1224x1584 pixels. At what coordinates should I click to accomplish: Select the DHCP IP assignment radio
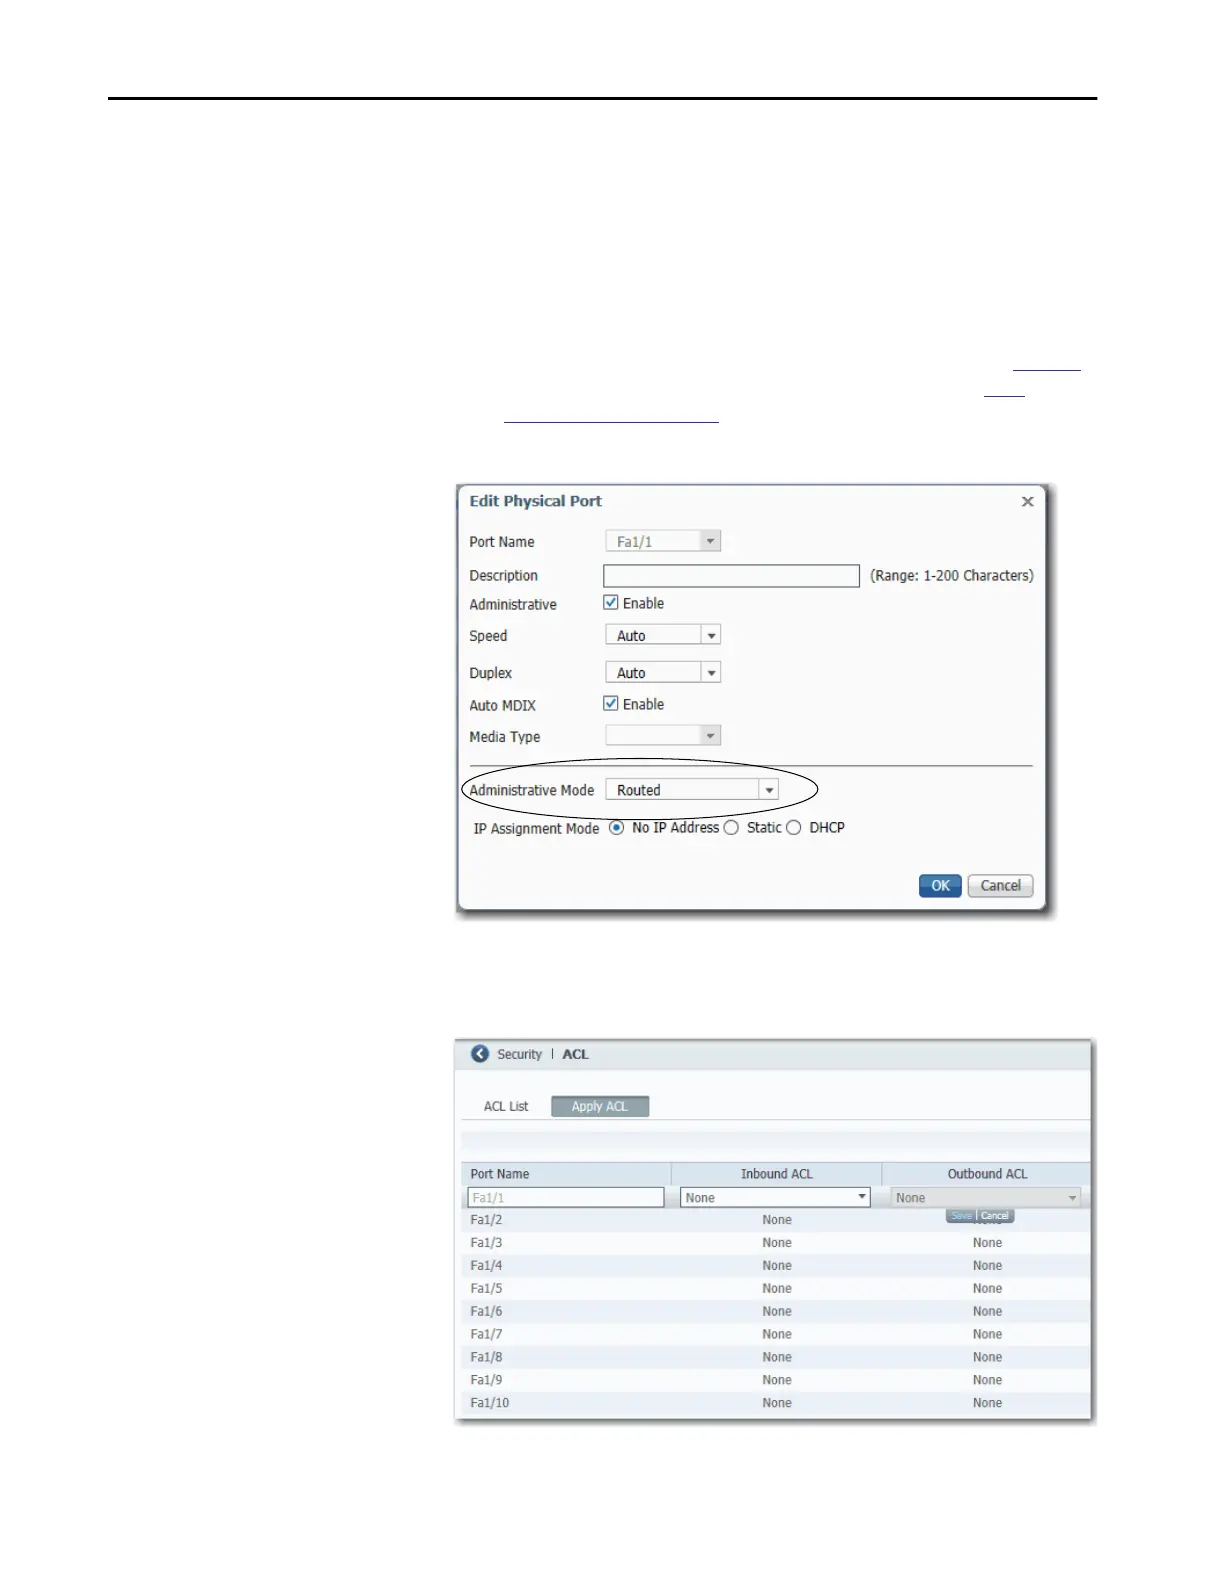(793, 828)
